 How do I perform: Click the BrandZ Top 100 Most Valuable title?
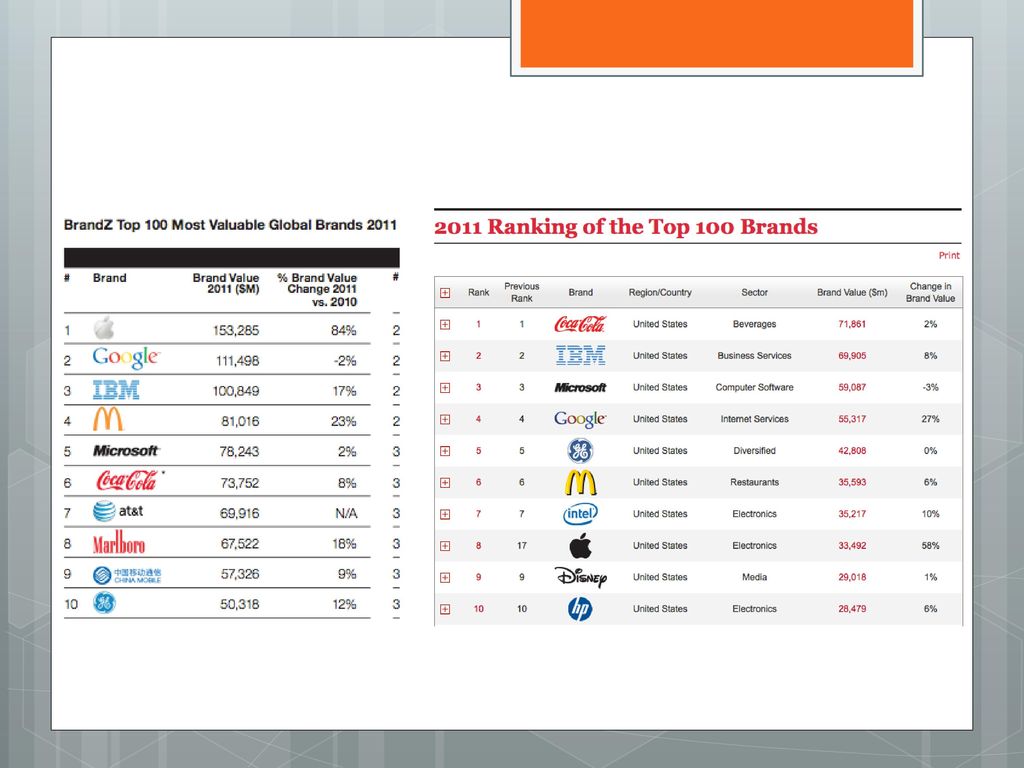click(x=231, y=225)
